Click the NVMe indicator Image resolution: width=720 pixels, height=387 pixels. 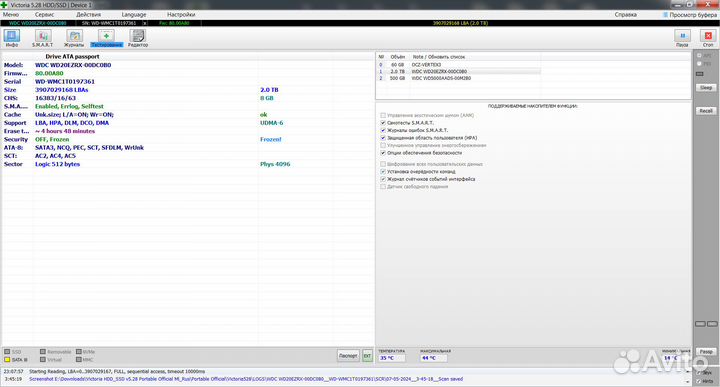point(85,352)
